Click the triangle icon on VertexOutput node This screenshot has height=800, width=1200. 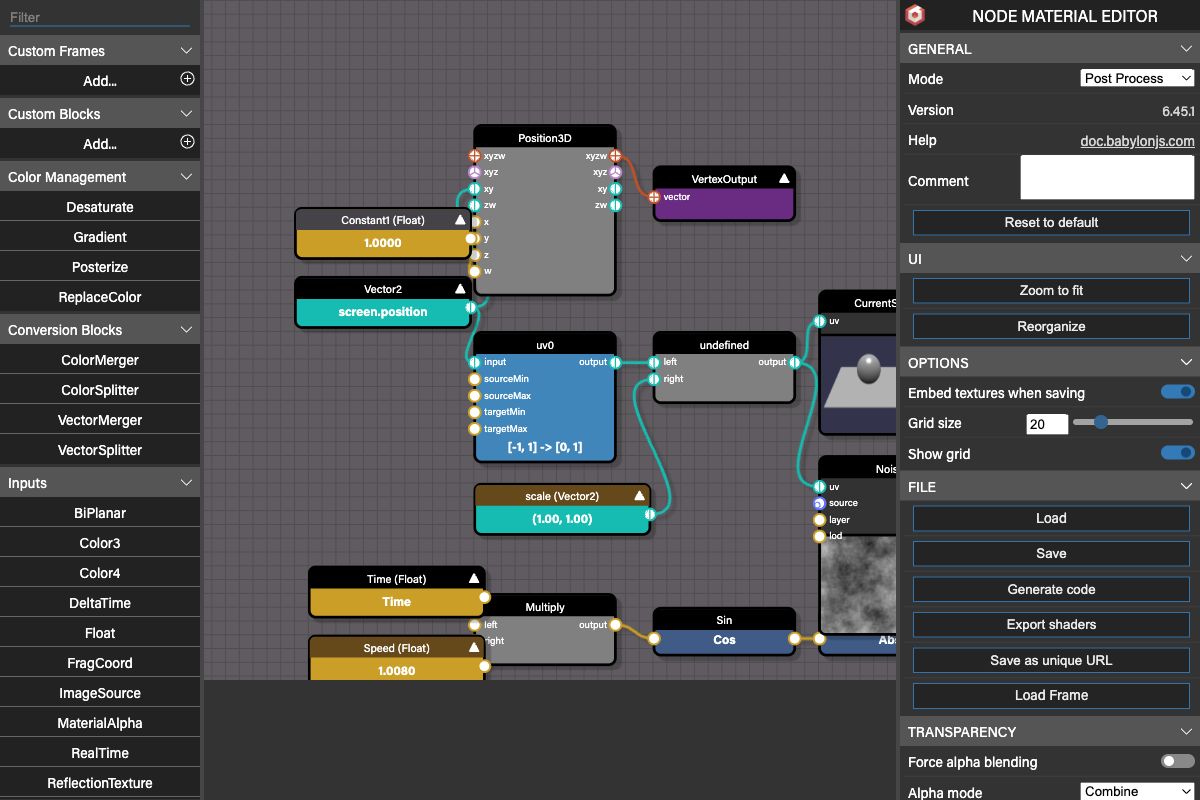(x=785, y=179)
